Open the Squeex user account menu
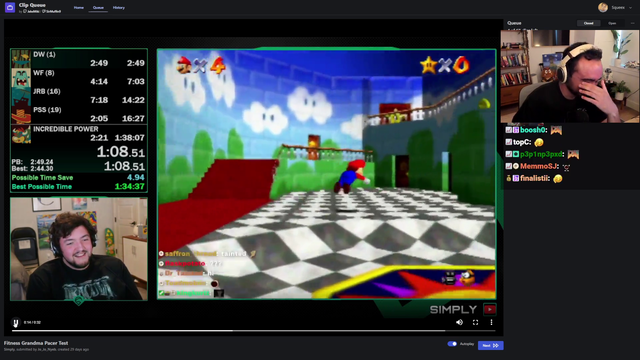Screen dimensions: 640x360 [615, 7]
